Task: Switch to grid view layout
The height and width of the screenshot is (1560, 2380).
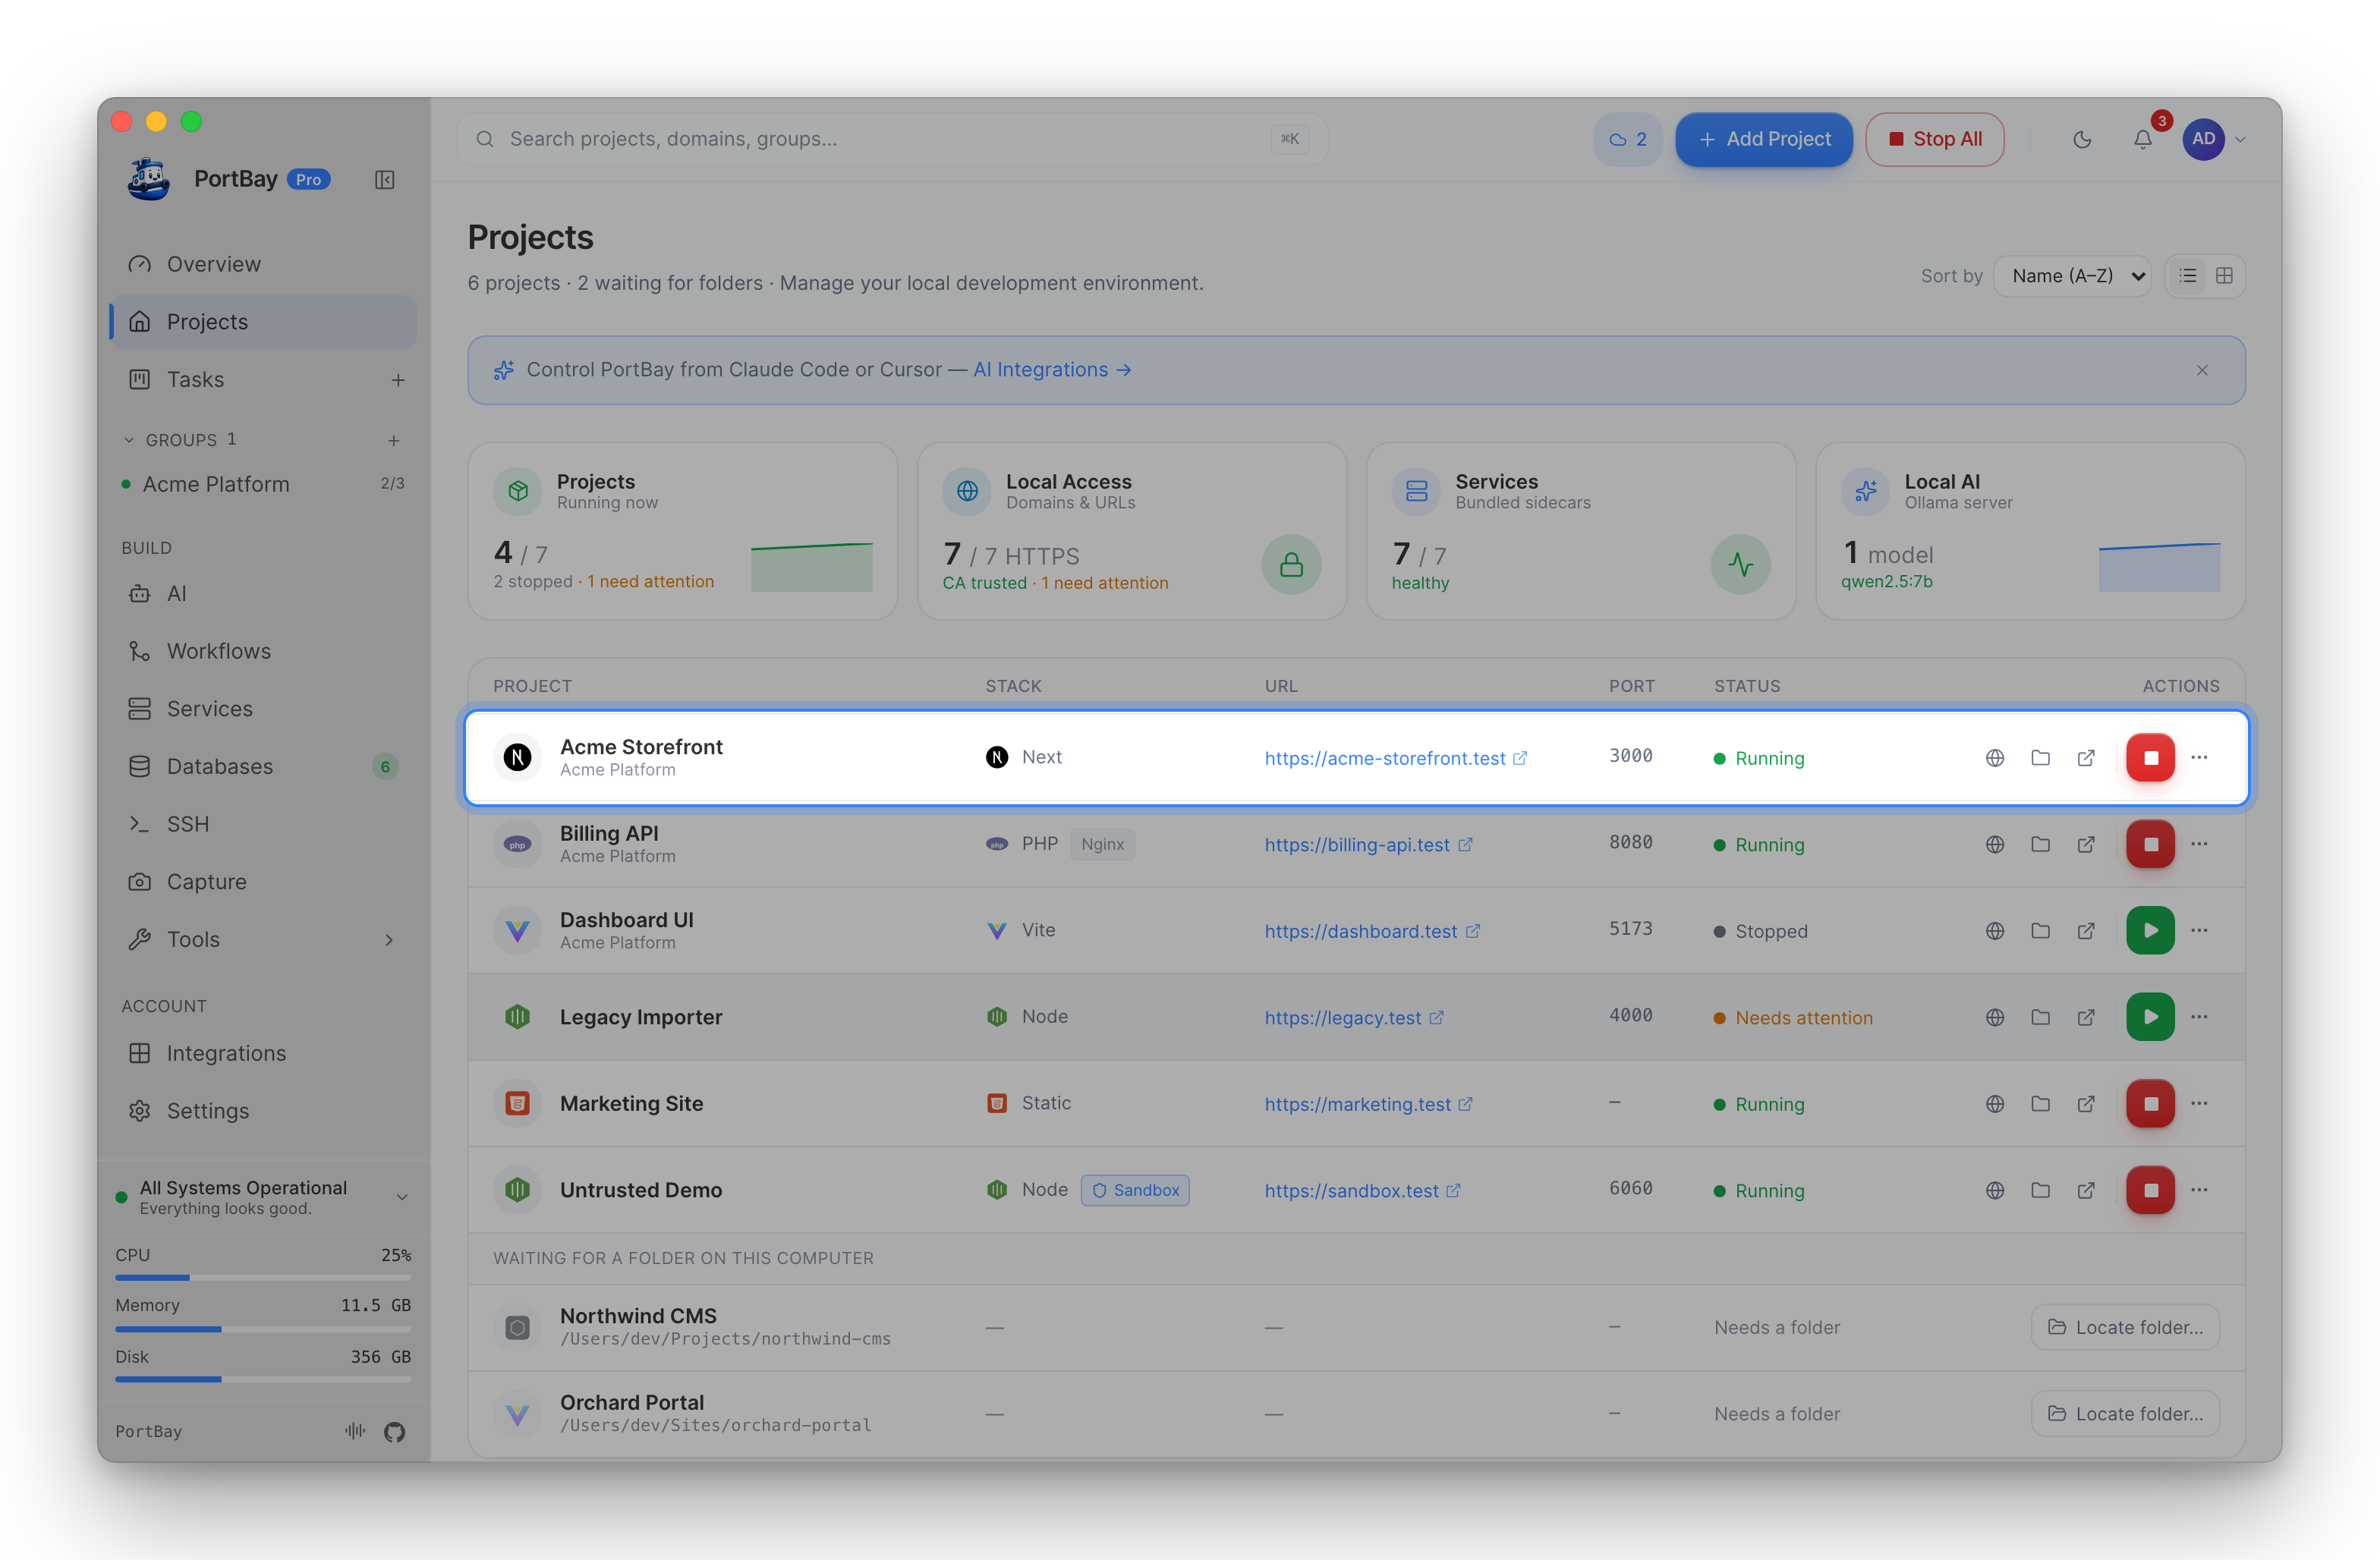Action: pos(2224,276)
